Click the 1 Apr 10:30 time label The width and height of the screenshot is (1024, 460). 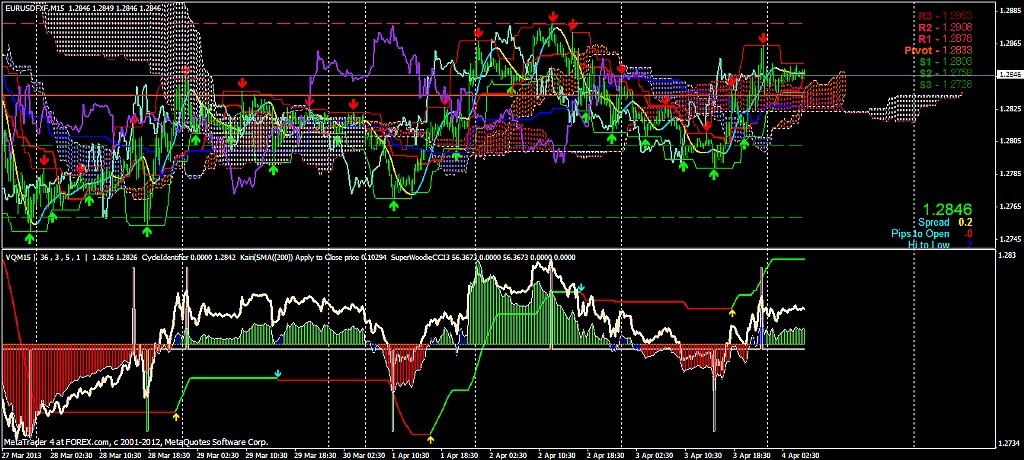(409, 455)
